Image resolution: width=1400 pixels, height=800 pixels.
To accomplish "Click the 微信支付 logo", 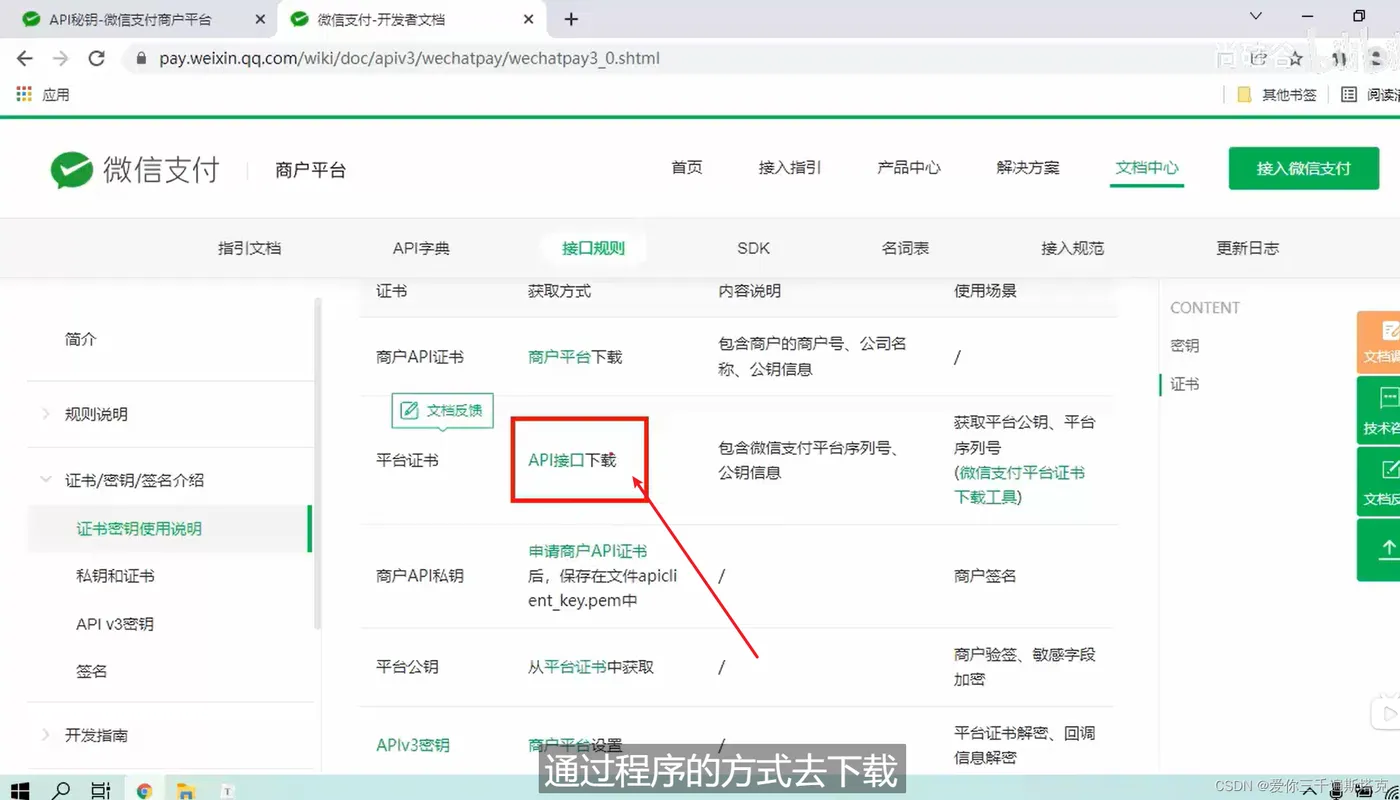I will coord(135,169).
